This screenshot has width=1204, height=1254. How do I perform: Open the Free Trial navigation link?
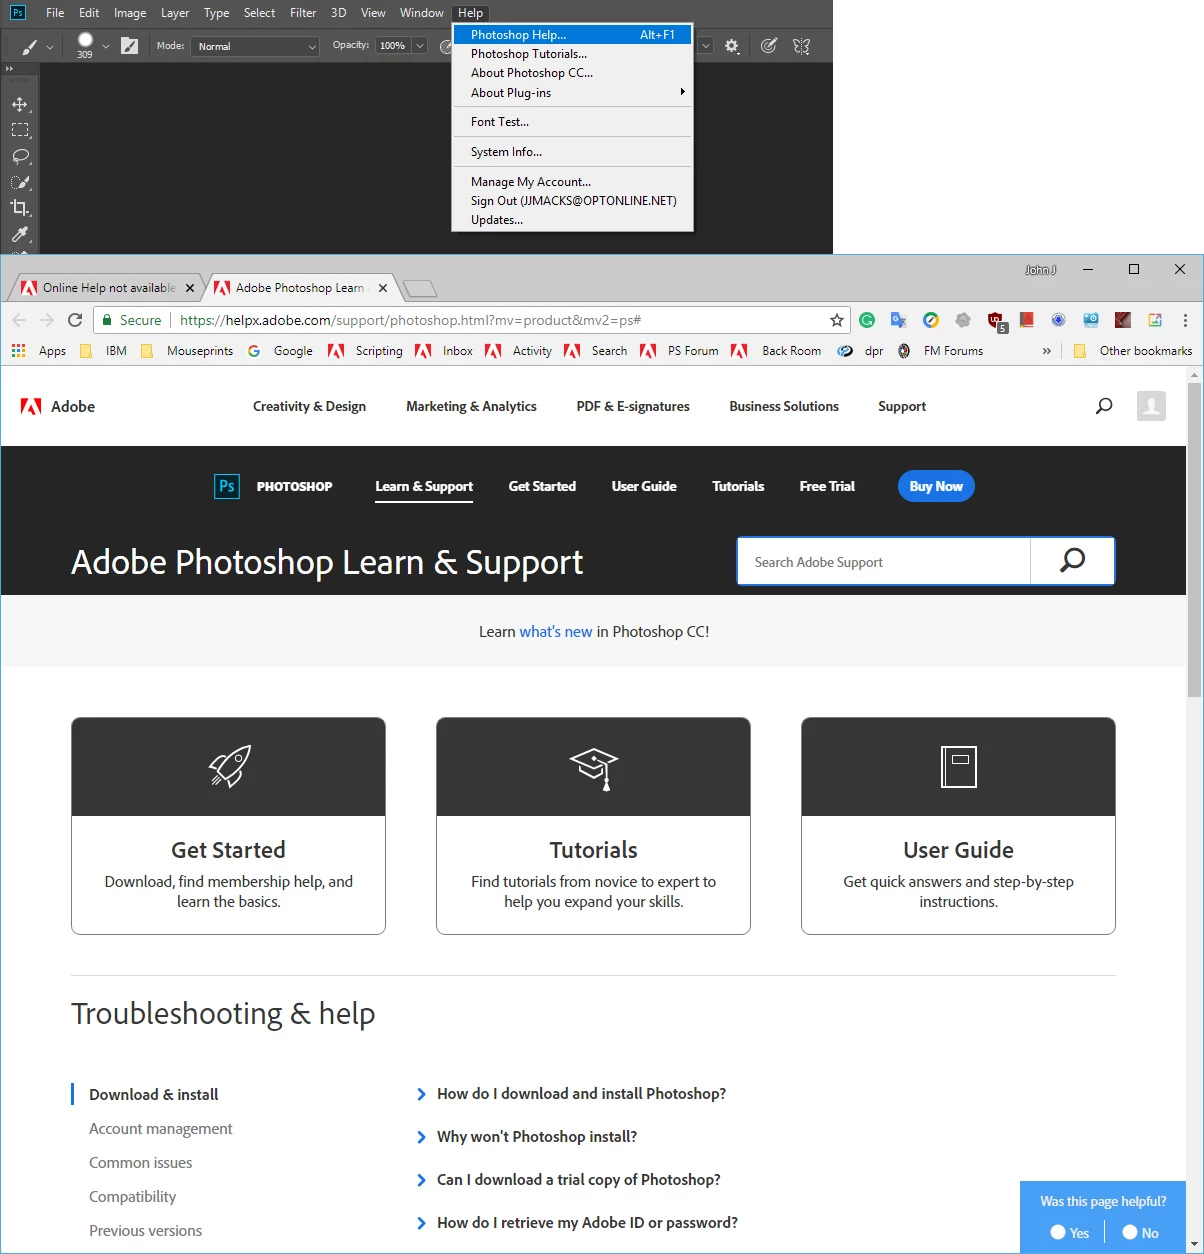827,486
